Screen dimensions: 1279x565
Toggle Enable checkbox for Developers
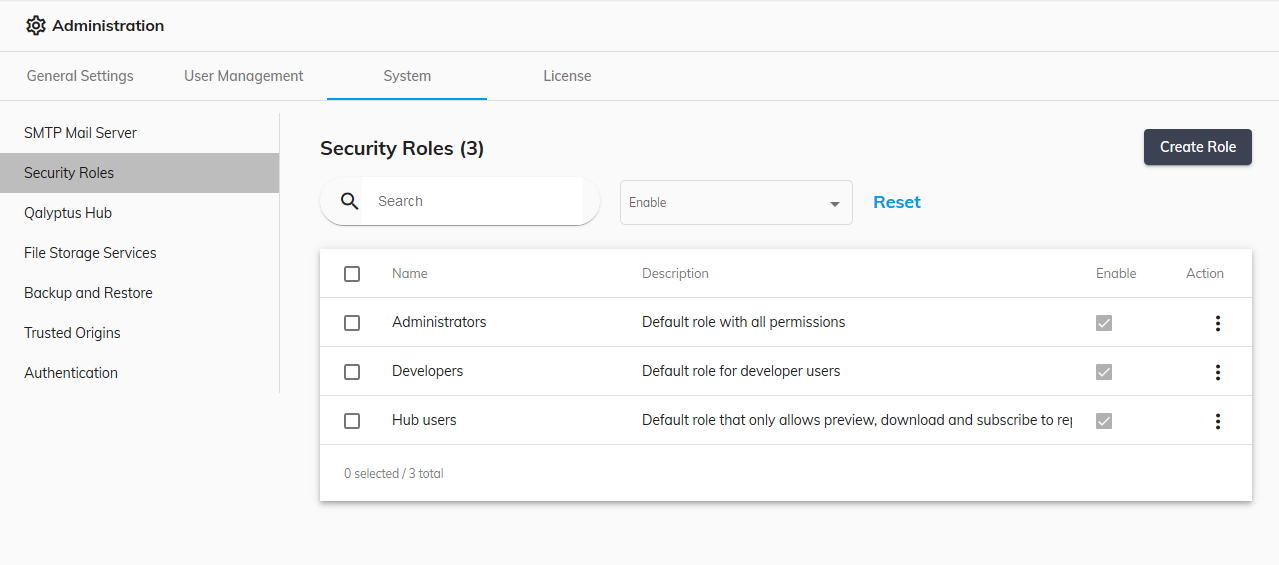[1104, 372]
